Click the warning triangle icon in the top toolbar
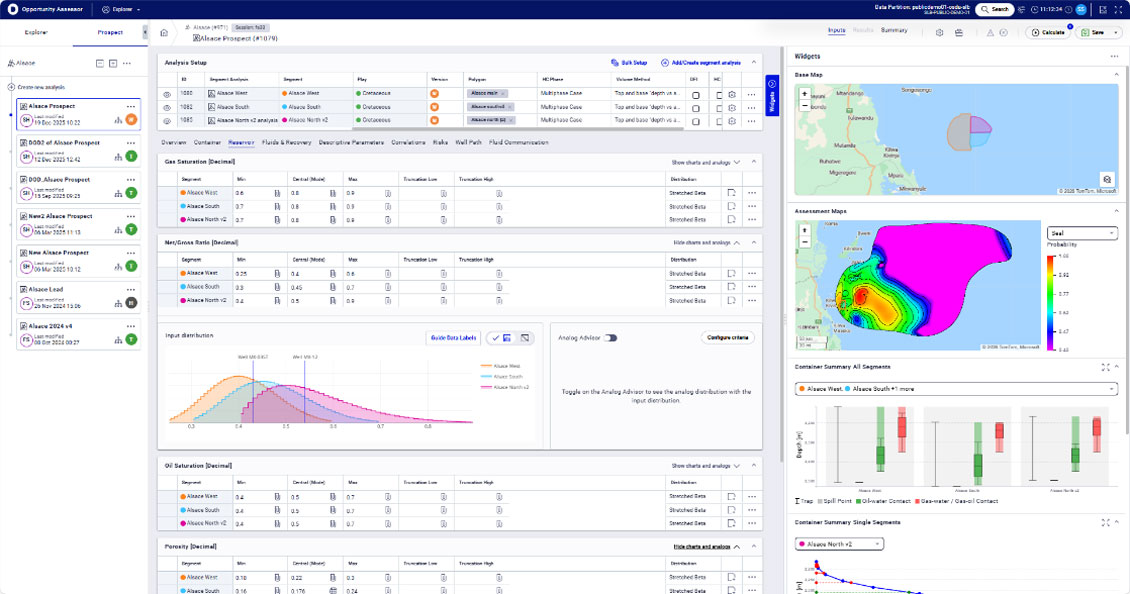This screenshot has height=594, width=1130. [990, 32]
